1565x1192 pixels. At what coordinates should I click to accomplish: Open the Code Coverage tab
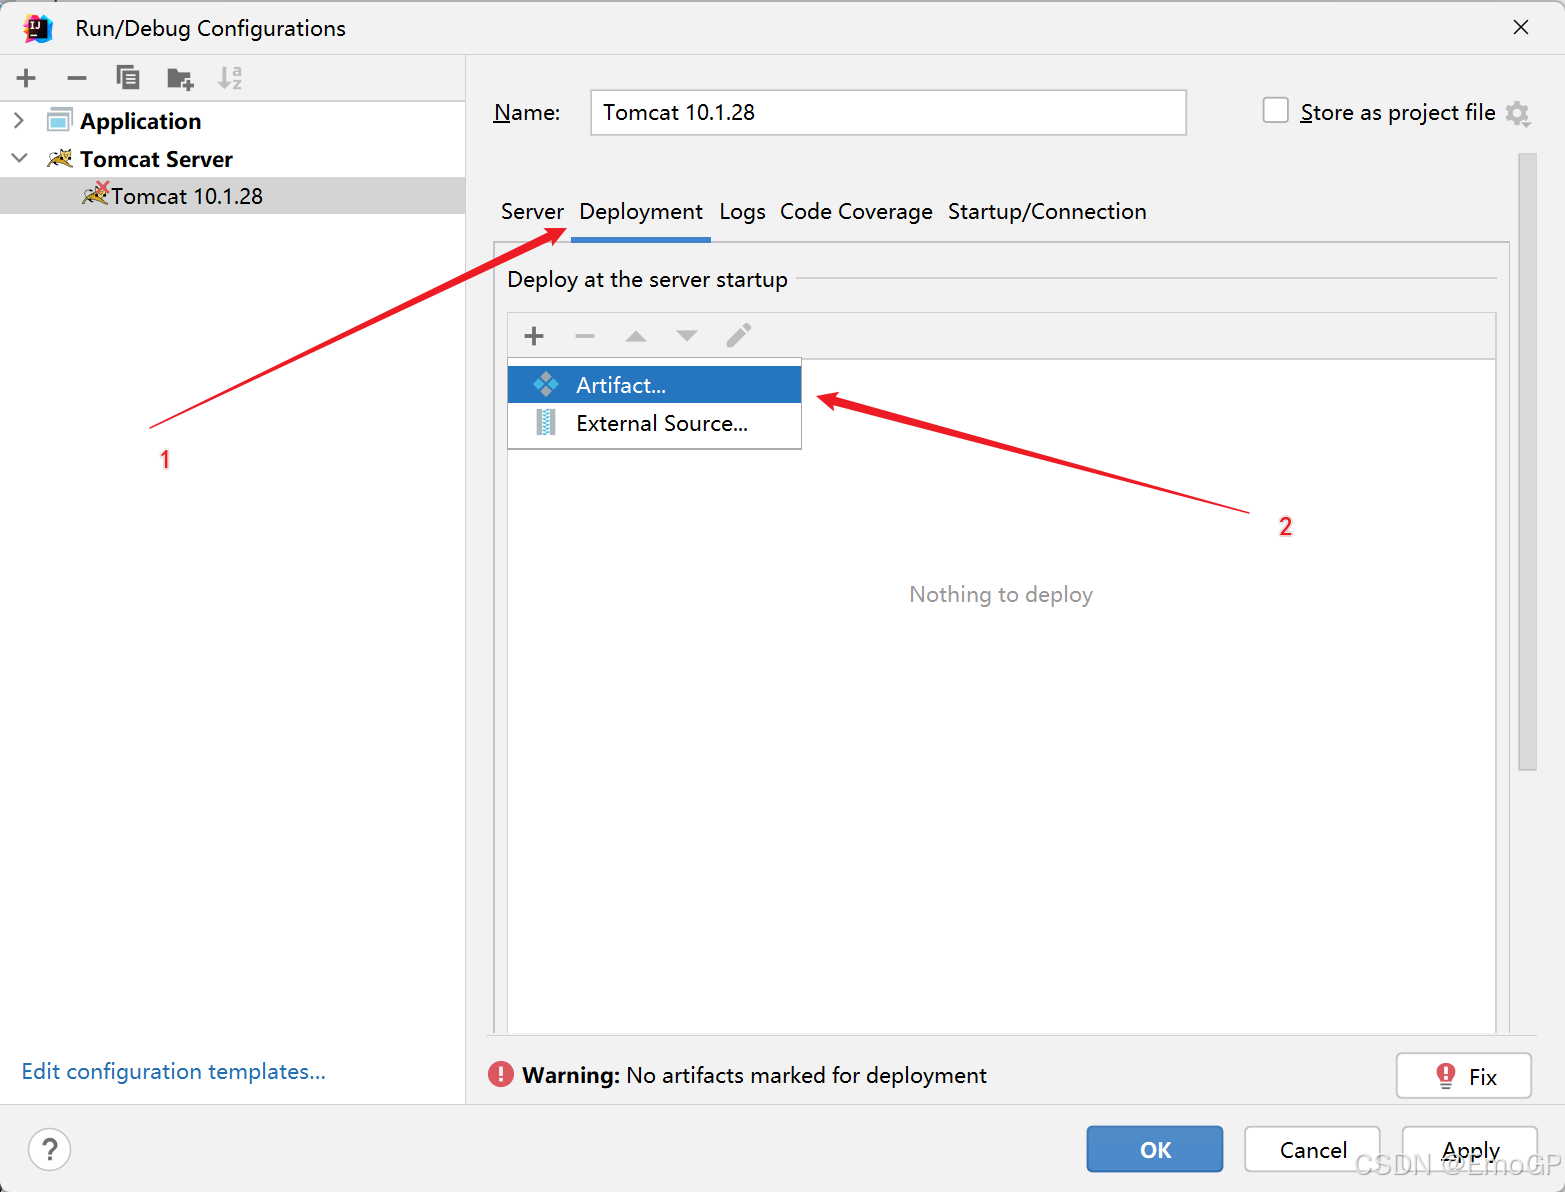point(856,212)
